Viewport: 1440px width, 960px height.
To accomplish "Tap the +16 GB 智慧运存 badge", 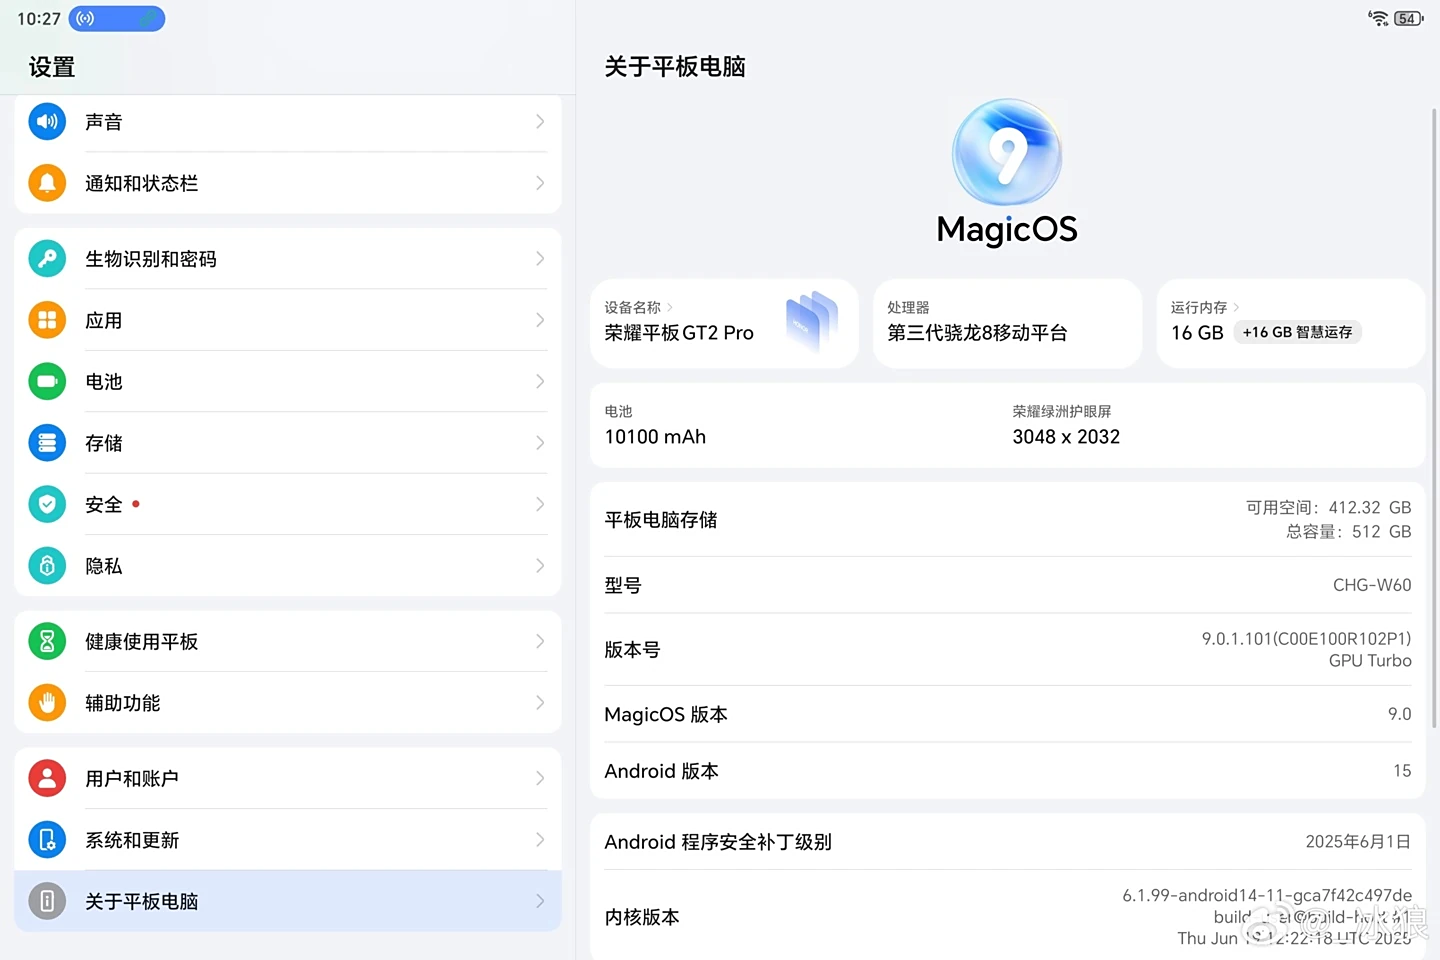I will tap(1297, 332).
